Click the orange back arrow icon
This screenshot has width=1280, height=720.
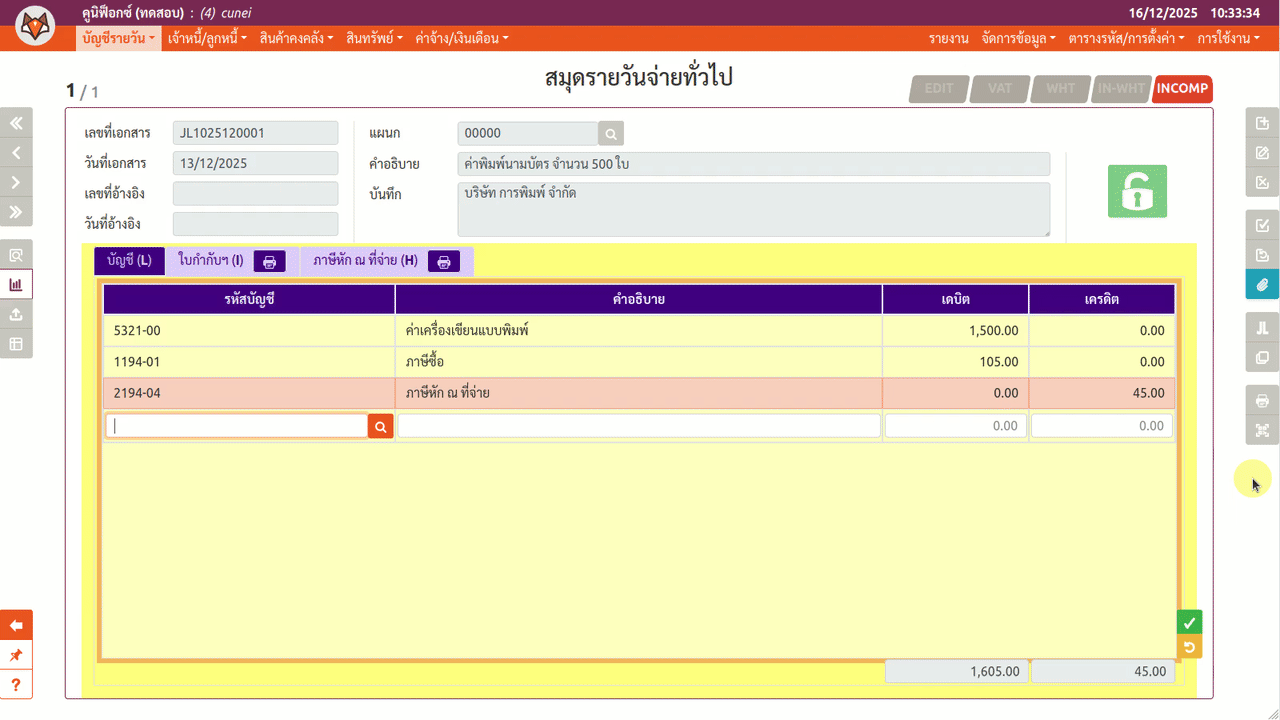[16, 625]
